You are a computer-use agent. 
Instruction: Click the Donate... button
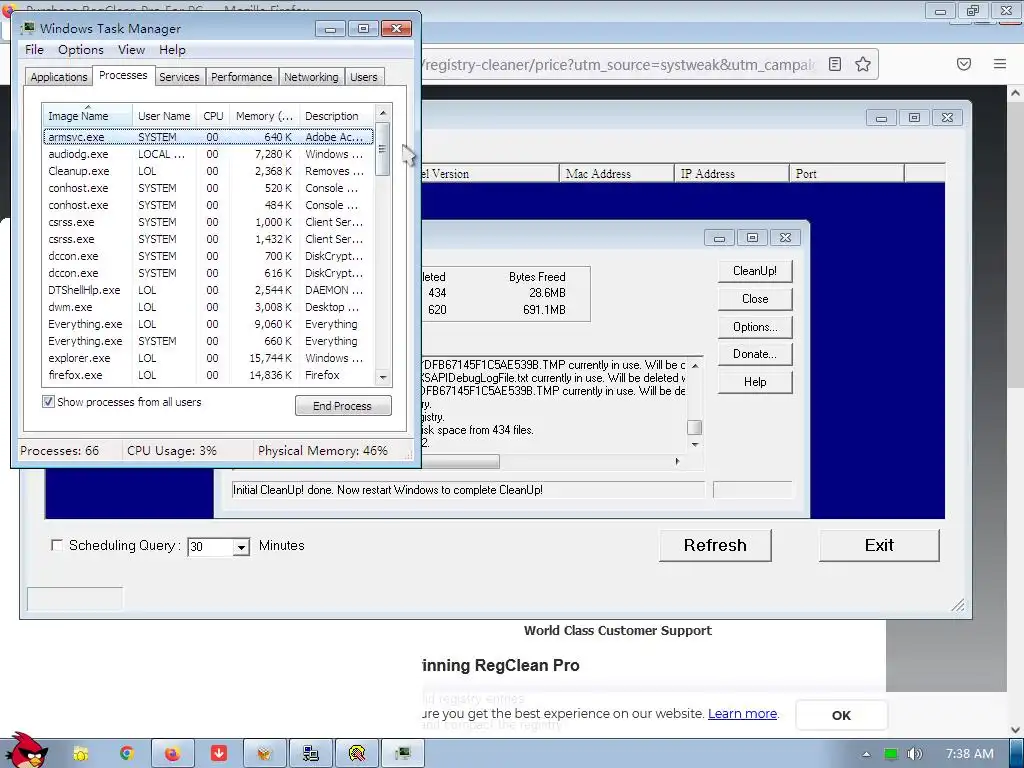[755, 354]
